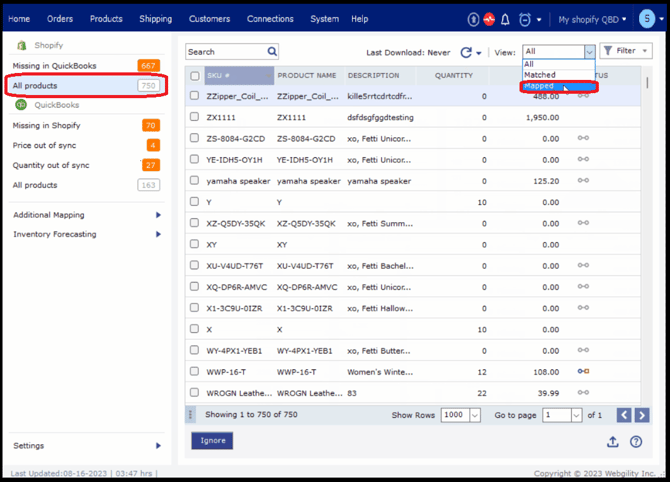The height and width of the screenshot is (482, 670).
Task: Open the help question mark icon
Action: (636, 441)
